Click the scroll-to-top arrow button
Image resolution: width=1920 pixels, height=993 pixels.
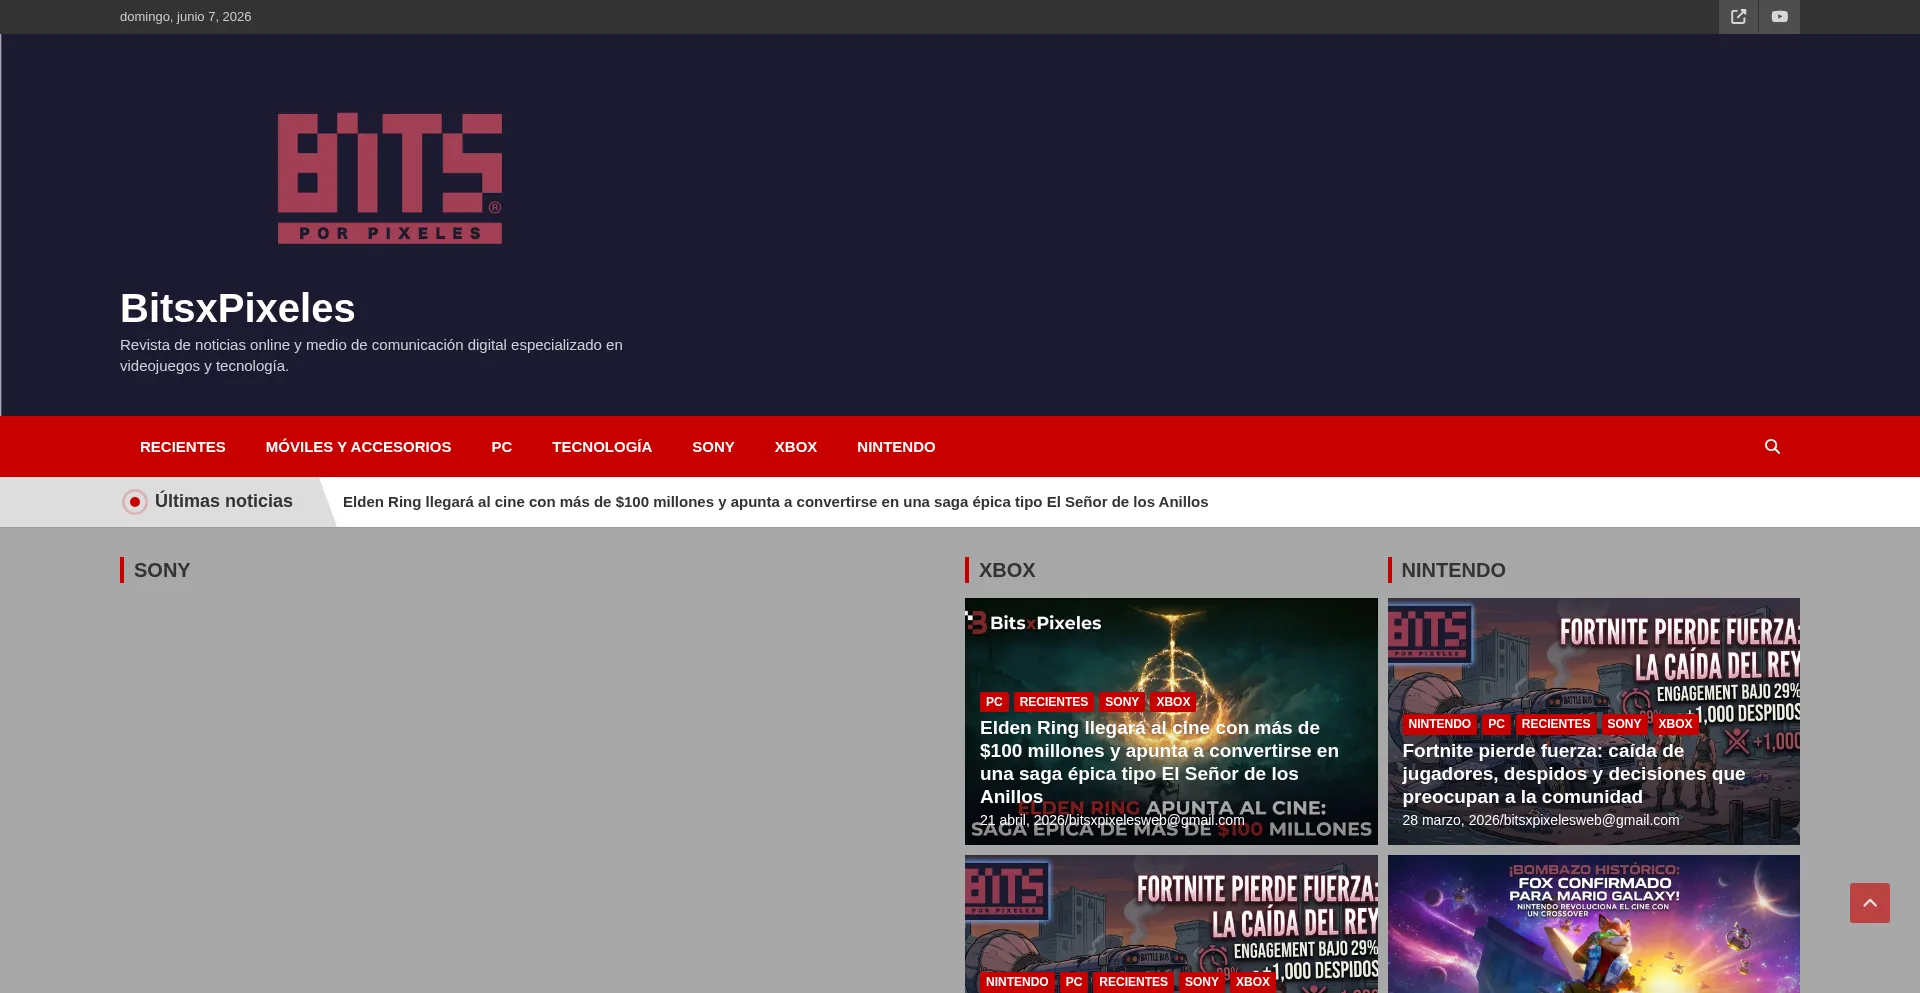[1870, 903]
